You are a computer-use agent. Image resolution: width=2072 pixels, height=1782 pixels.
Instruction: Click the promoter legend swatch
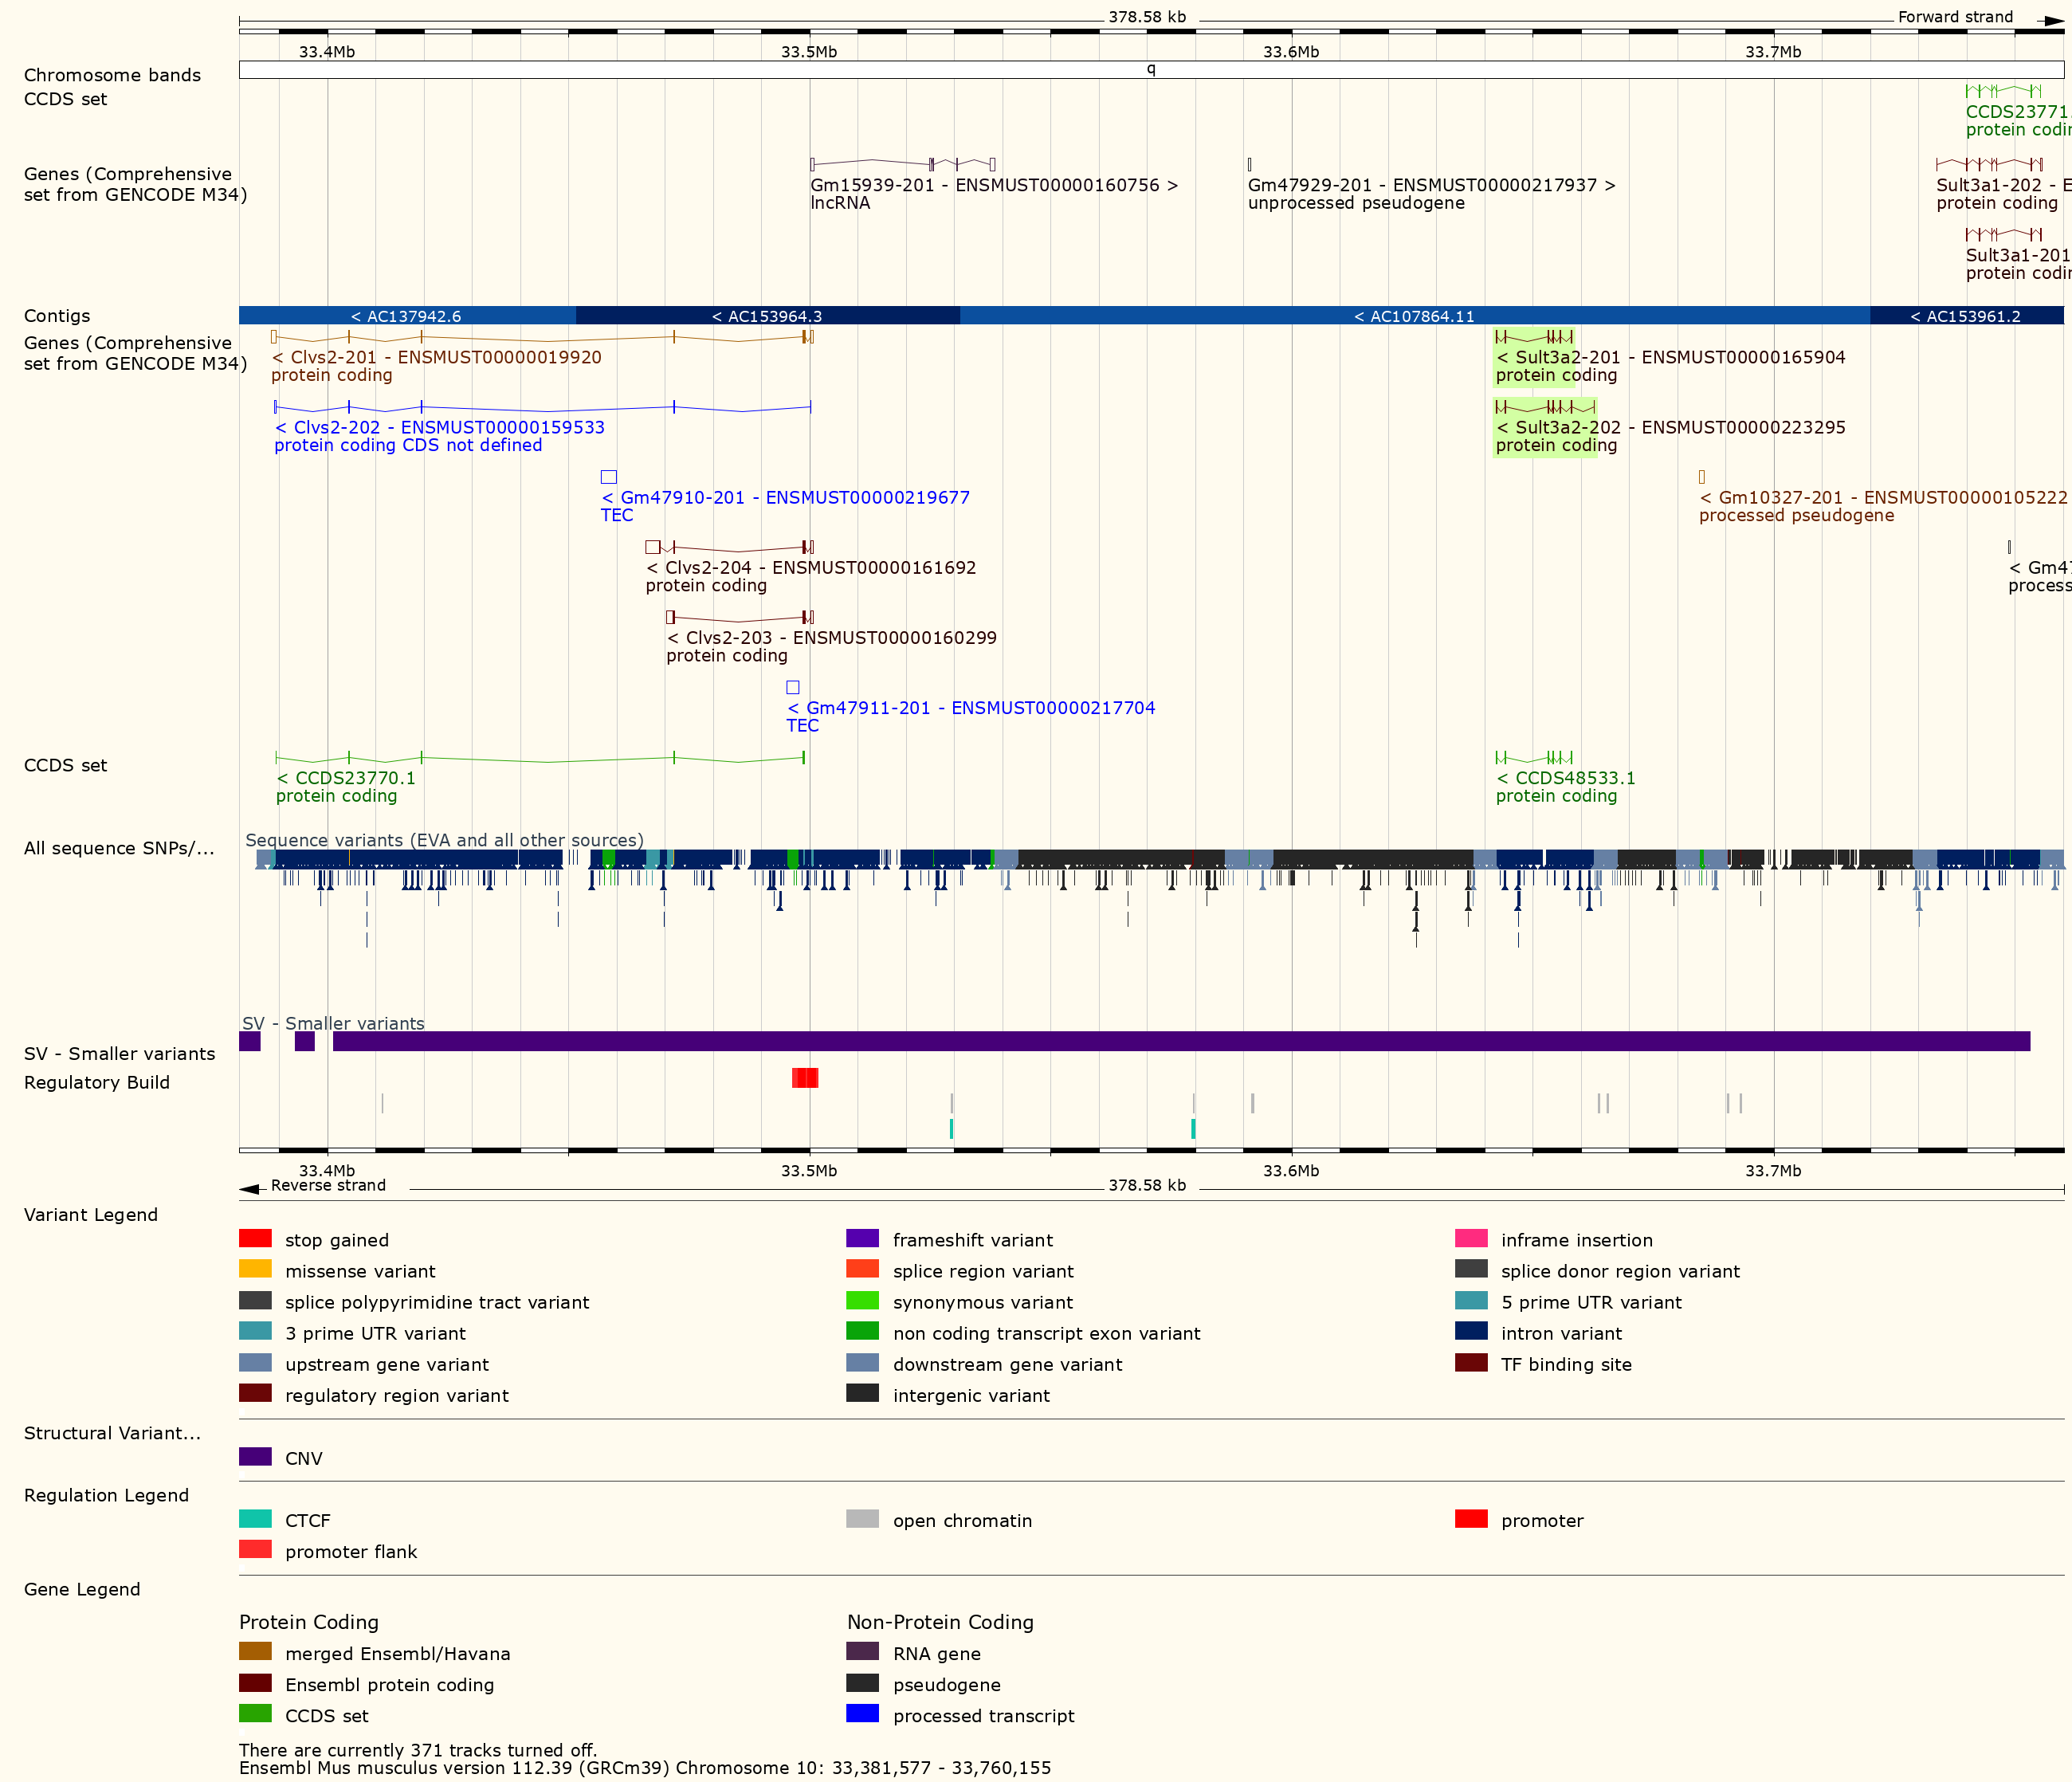pos(1472,1519)
